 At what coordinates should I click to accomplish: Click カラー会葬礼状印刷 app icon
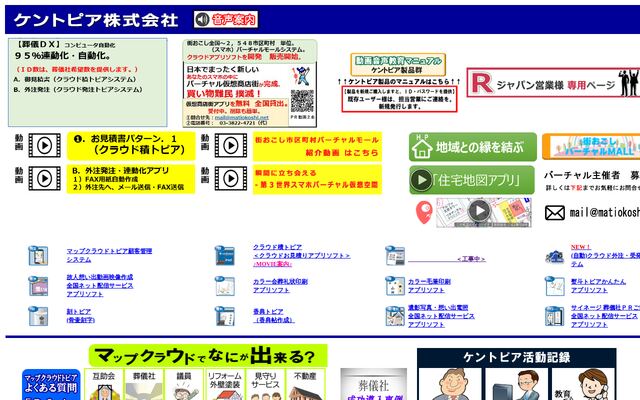tap(225, 285)
